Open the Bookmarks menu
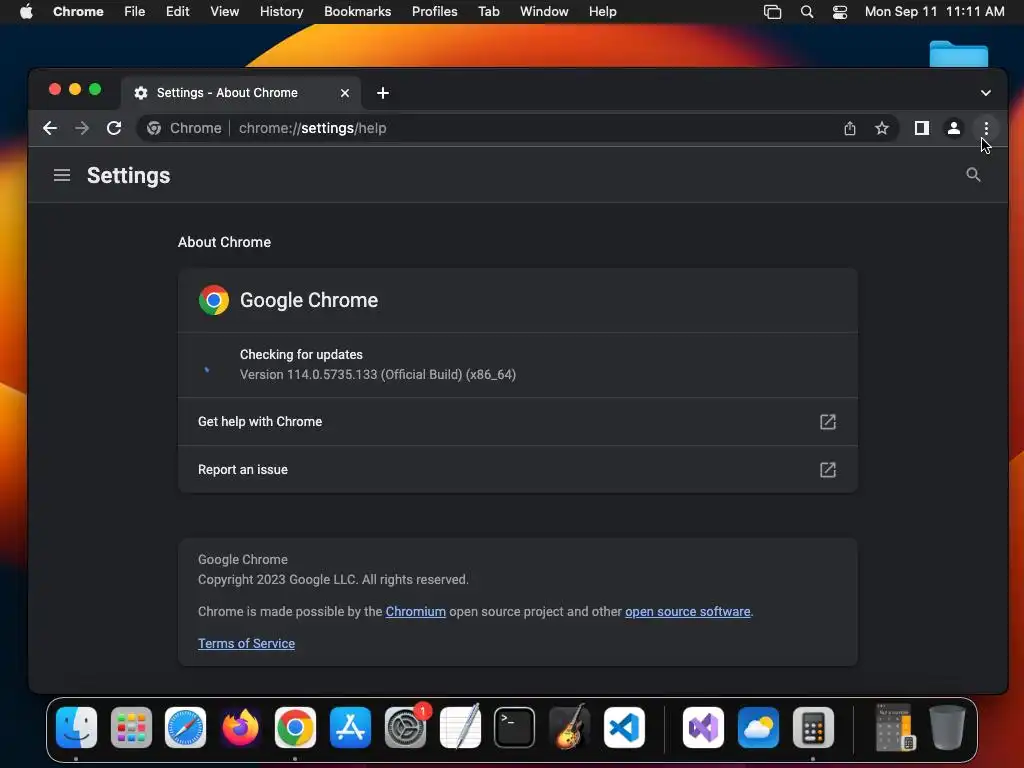Viewport: 1024px width, 768px height. point(357,12)
